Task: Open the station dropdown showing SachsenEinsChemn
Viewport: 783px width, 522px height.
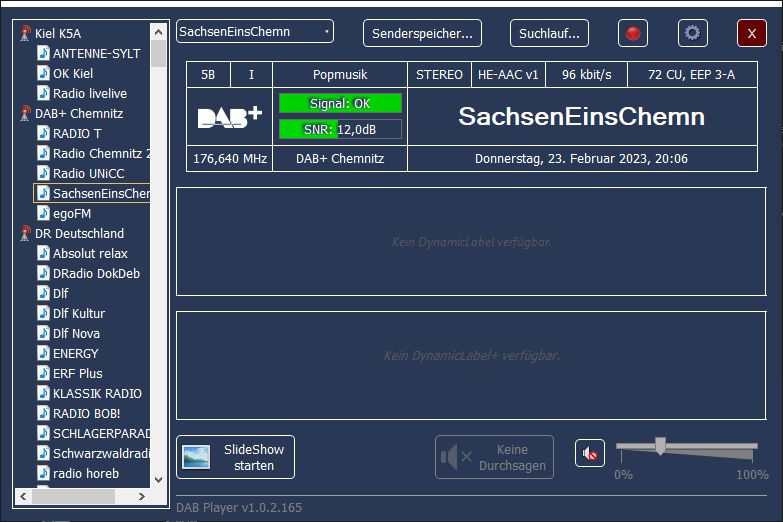Action: 255,32
